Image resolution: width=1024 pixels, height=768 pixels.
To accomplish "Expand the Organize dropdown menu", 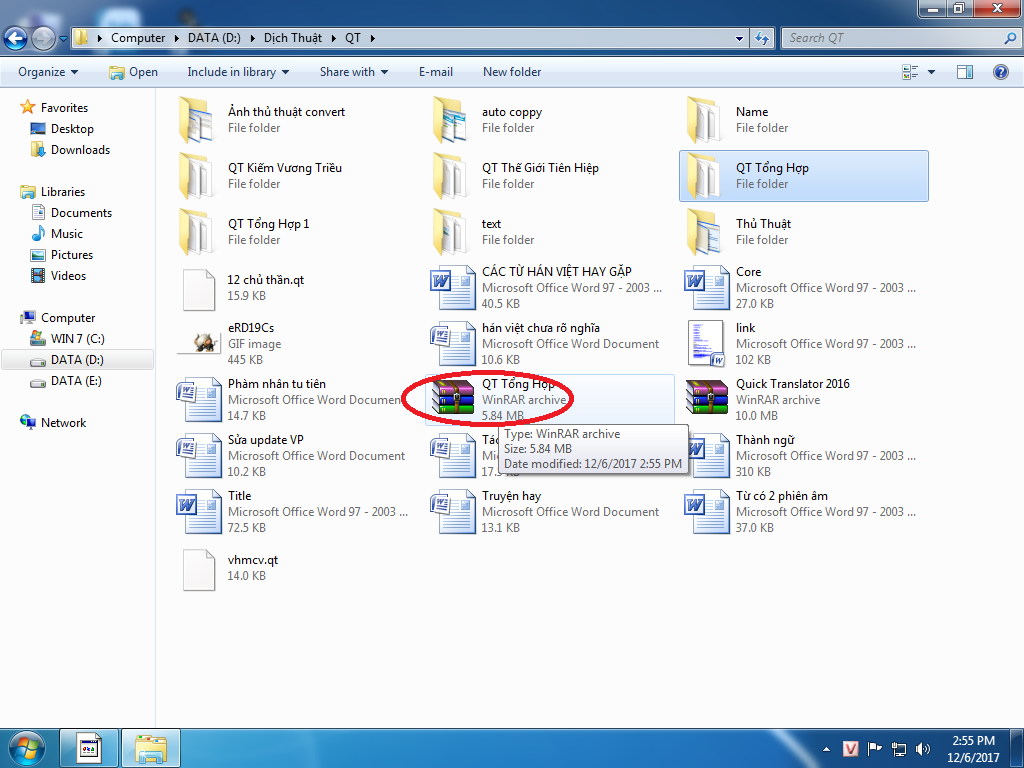I will [48, 72].
